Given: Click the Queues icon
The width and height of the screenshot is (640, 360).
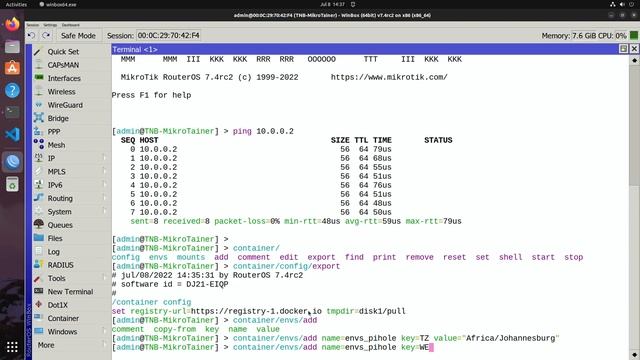Looking at the screenshot, I should (x=38, y=224).
